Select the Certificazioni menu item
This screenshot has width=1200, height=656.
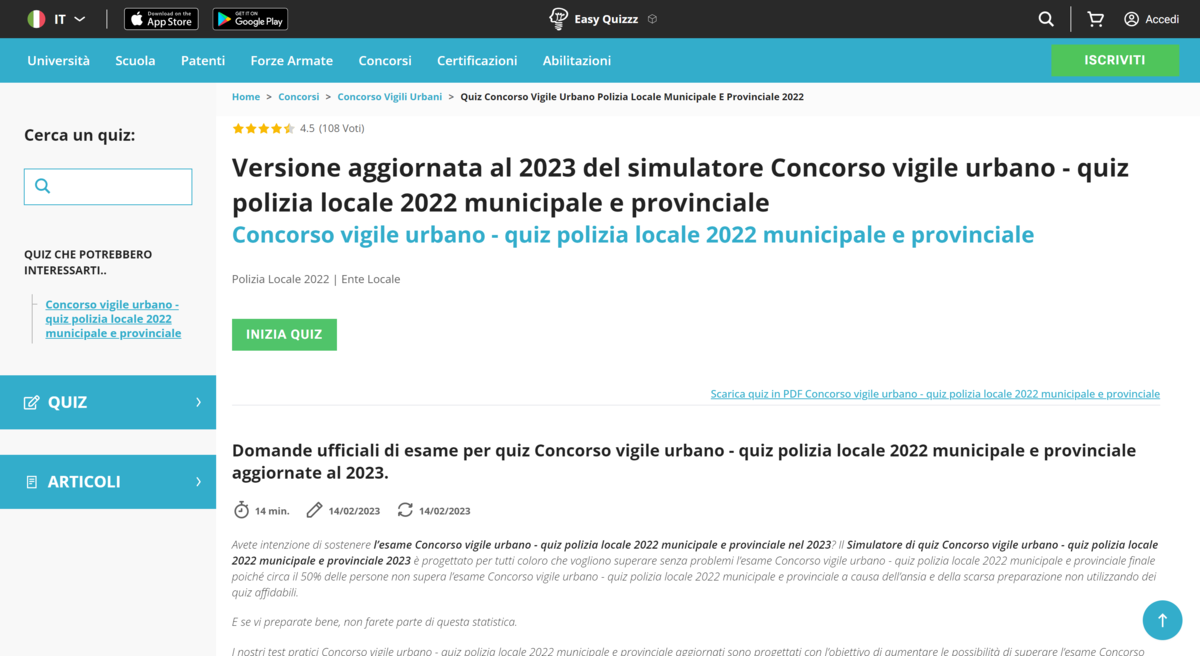477,61
